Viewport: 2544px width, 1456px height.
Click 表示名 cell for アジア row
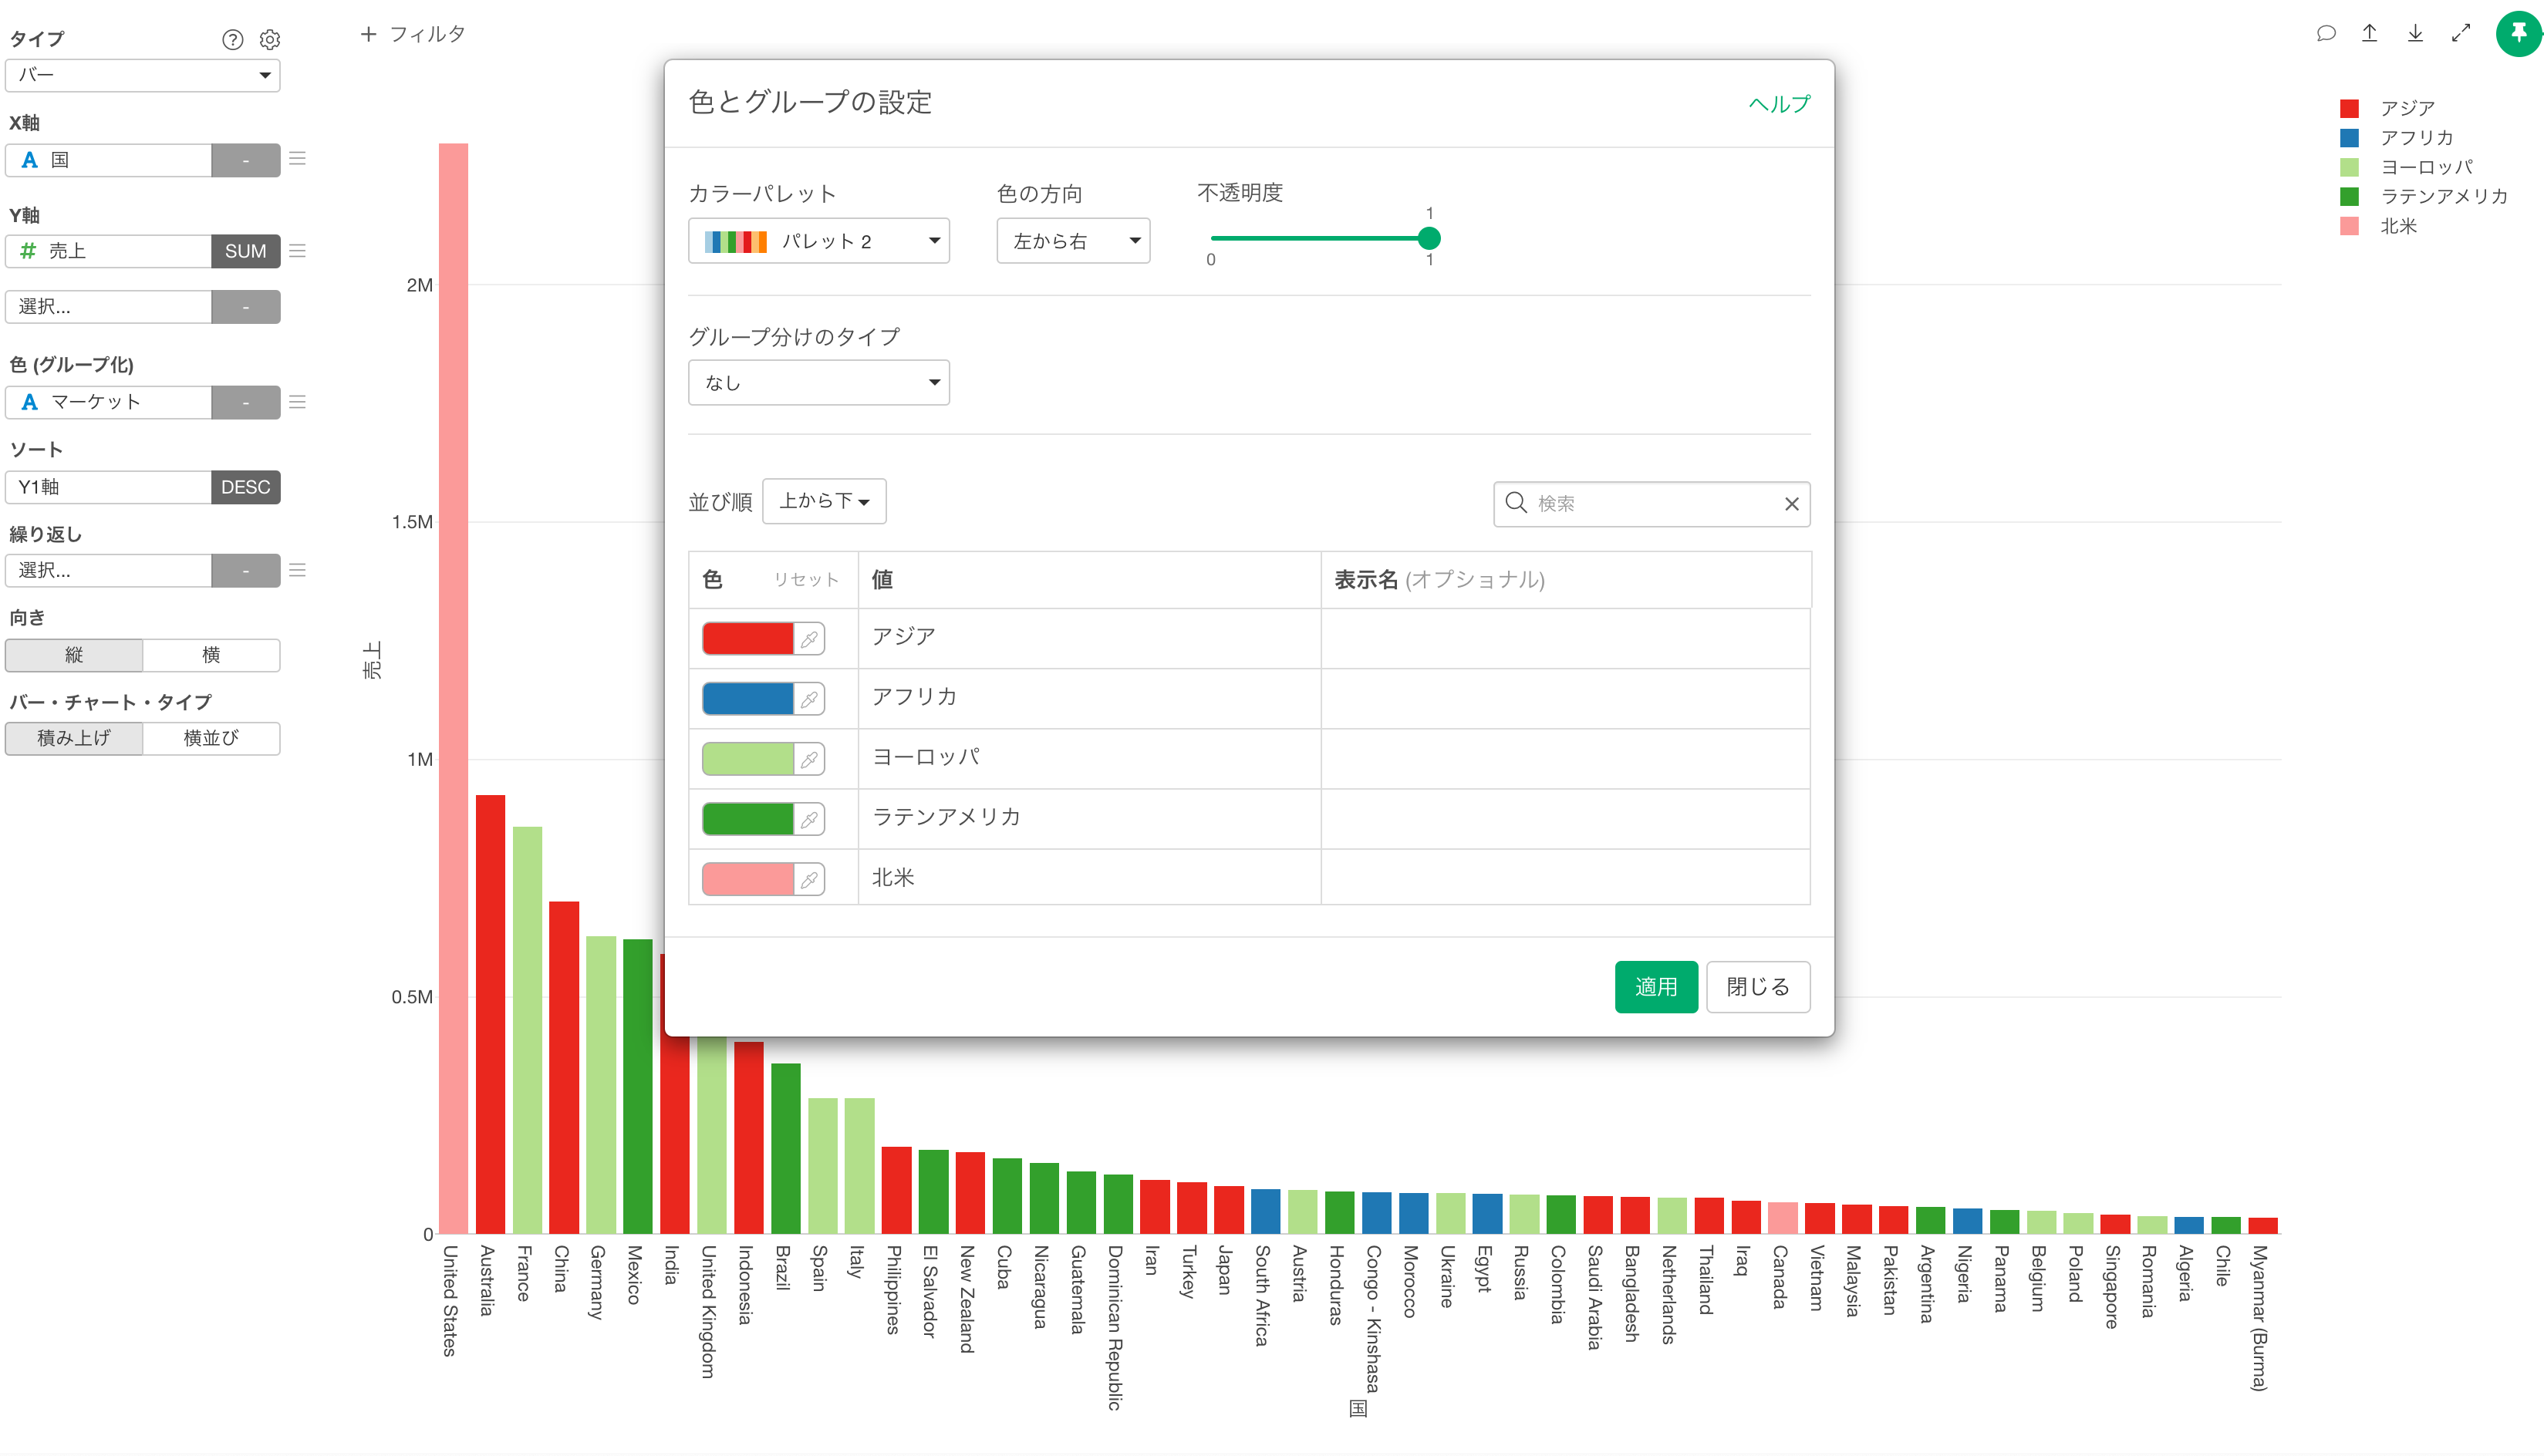(1565, 638)
